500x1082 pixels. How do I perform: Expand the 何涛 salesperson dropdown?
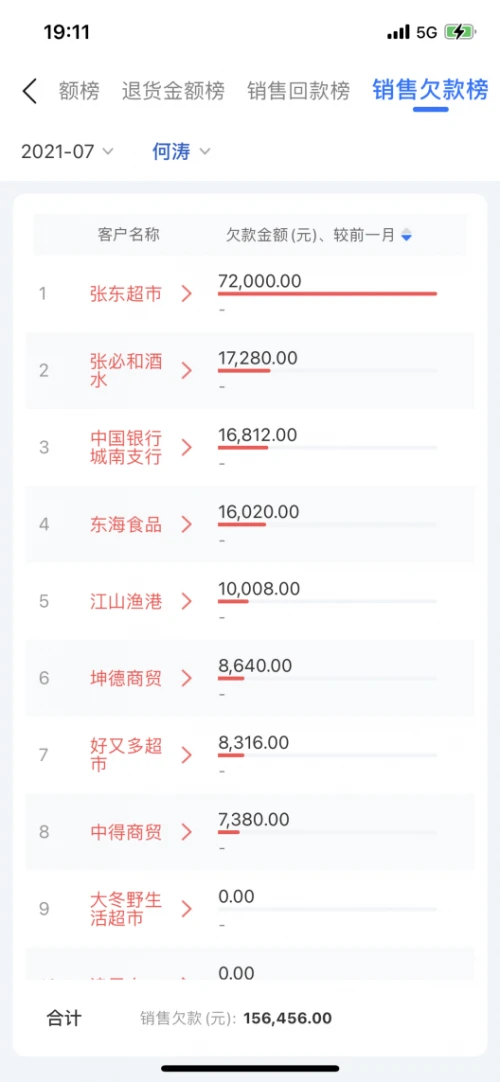181,152
